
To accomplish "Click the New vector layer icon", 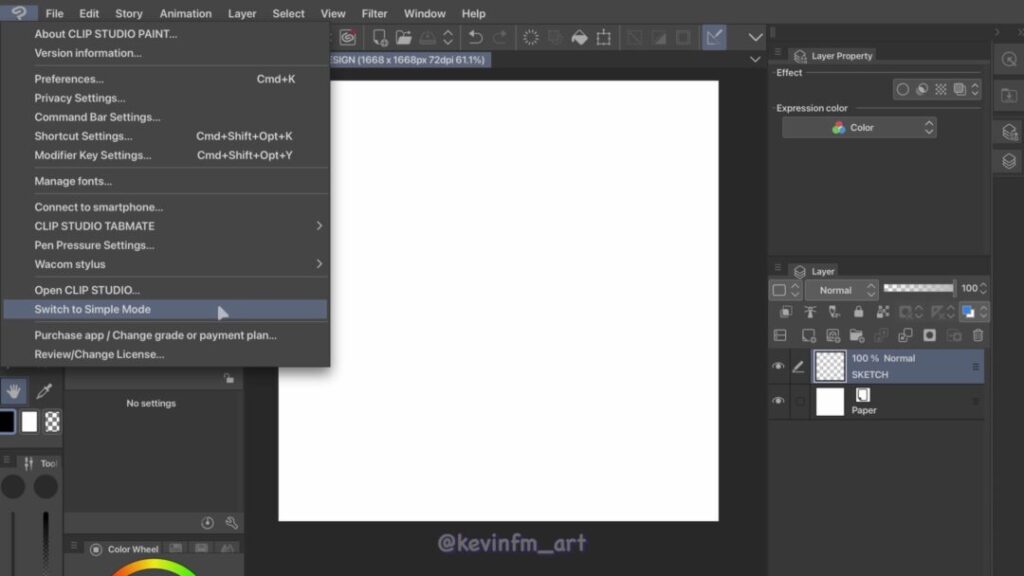I will tap(833, 336).
